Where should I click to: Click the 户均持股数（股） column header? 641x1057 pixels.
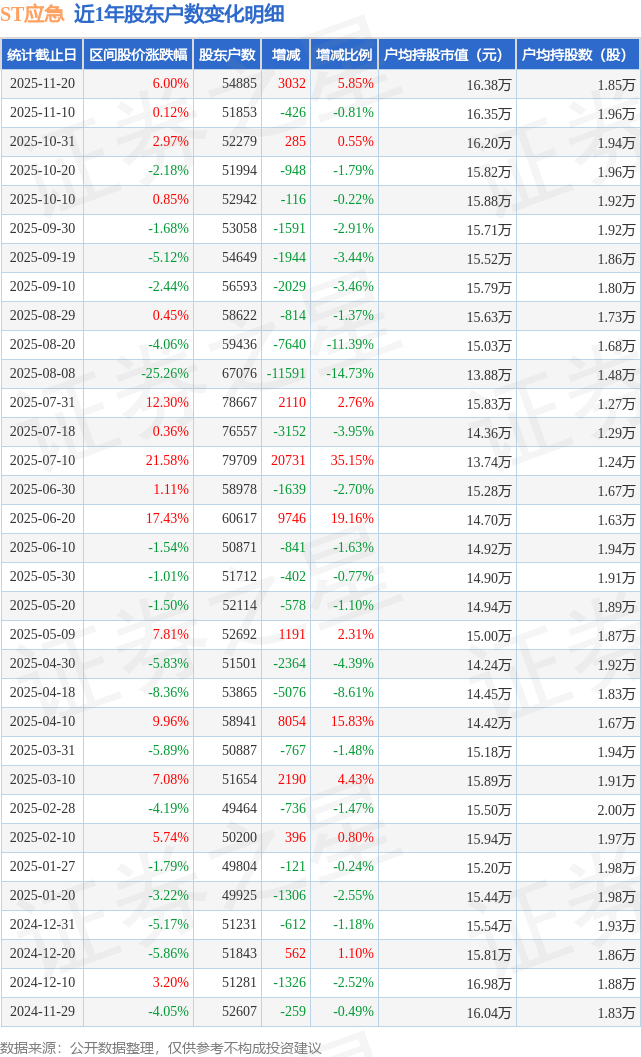pos(578,55)
